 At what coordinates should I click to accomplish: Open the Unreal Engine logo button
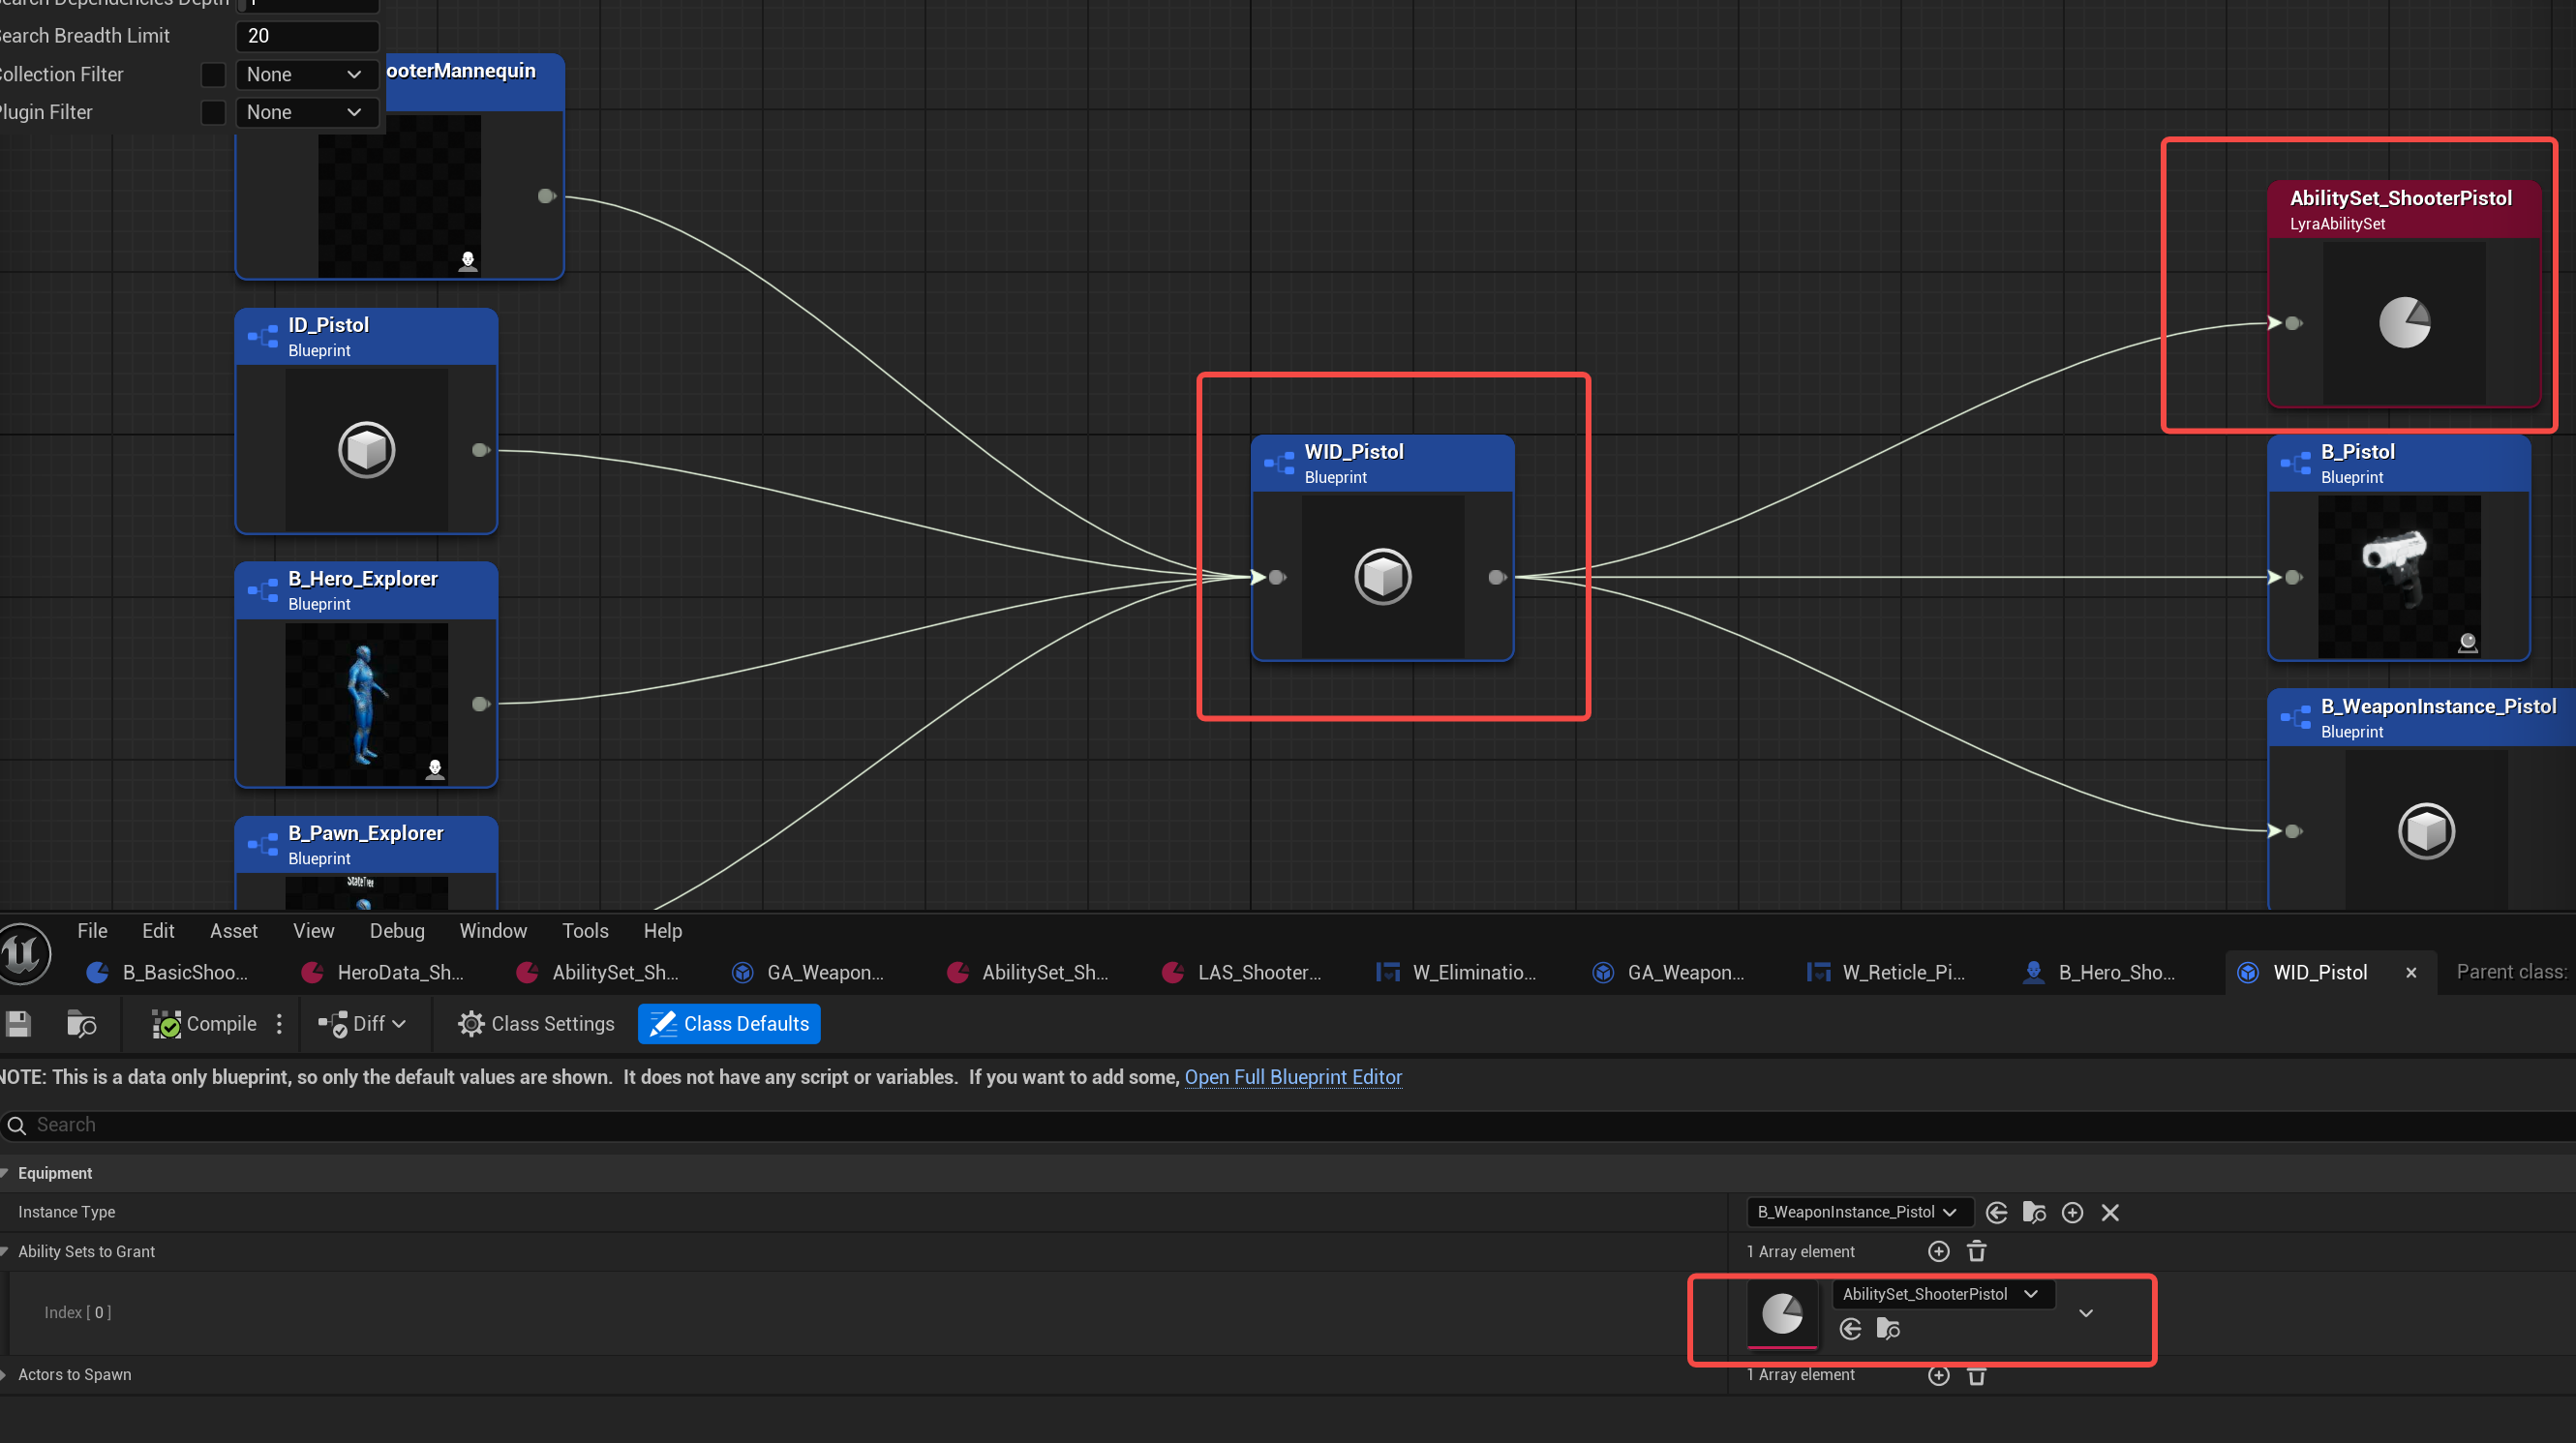coord(22,953)
